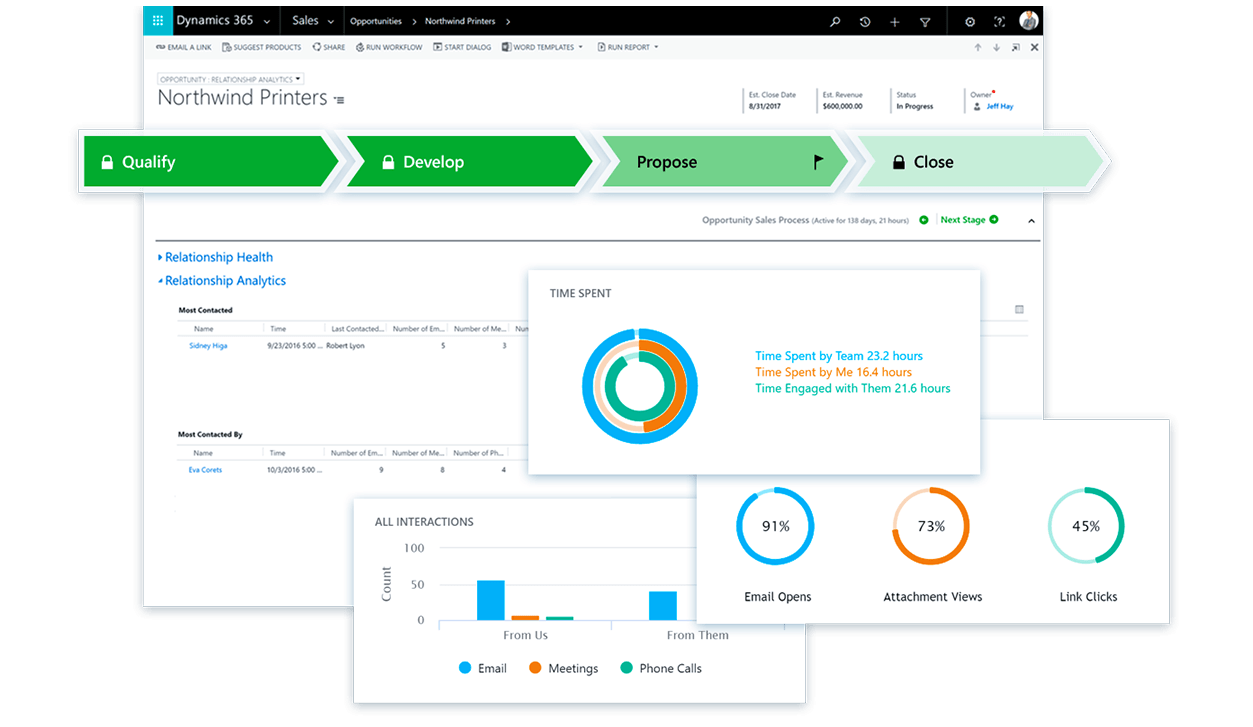1253x727 pixels.
Task: Select the Qualify stage
Action: tap(210, 162)
